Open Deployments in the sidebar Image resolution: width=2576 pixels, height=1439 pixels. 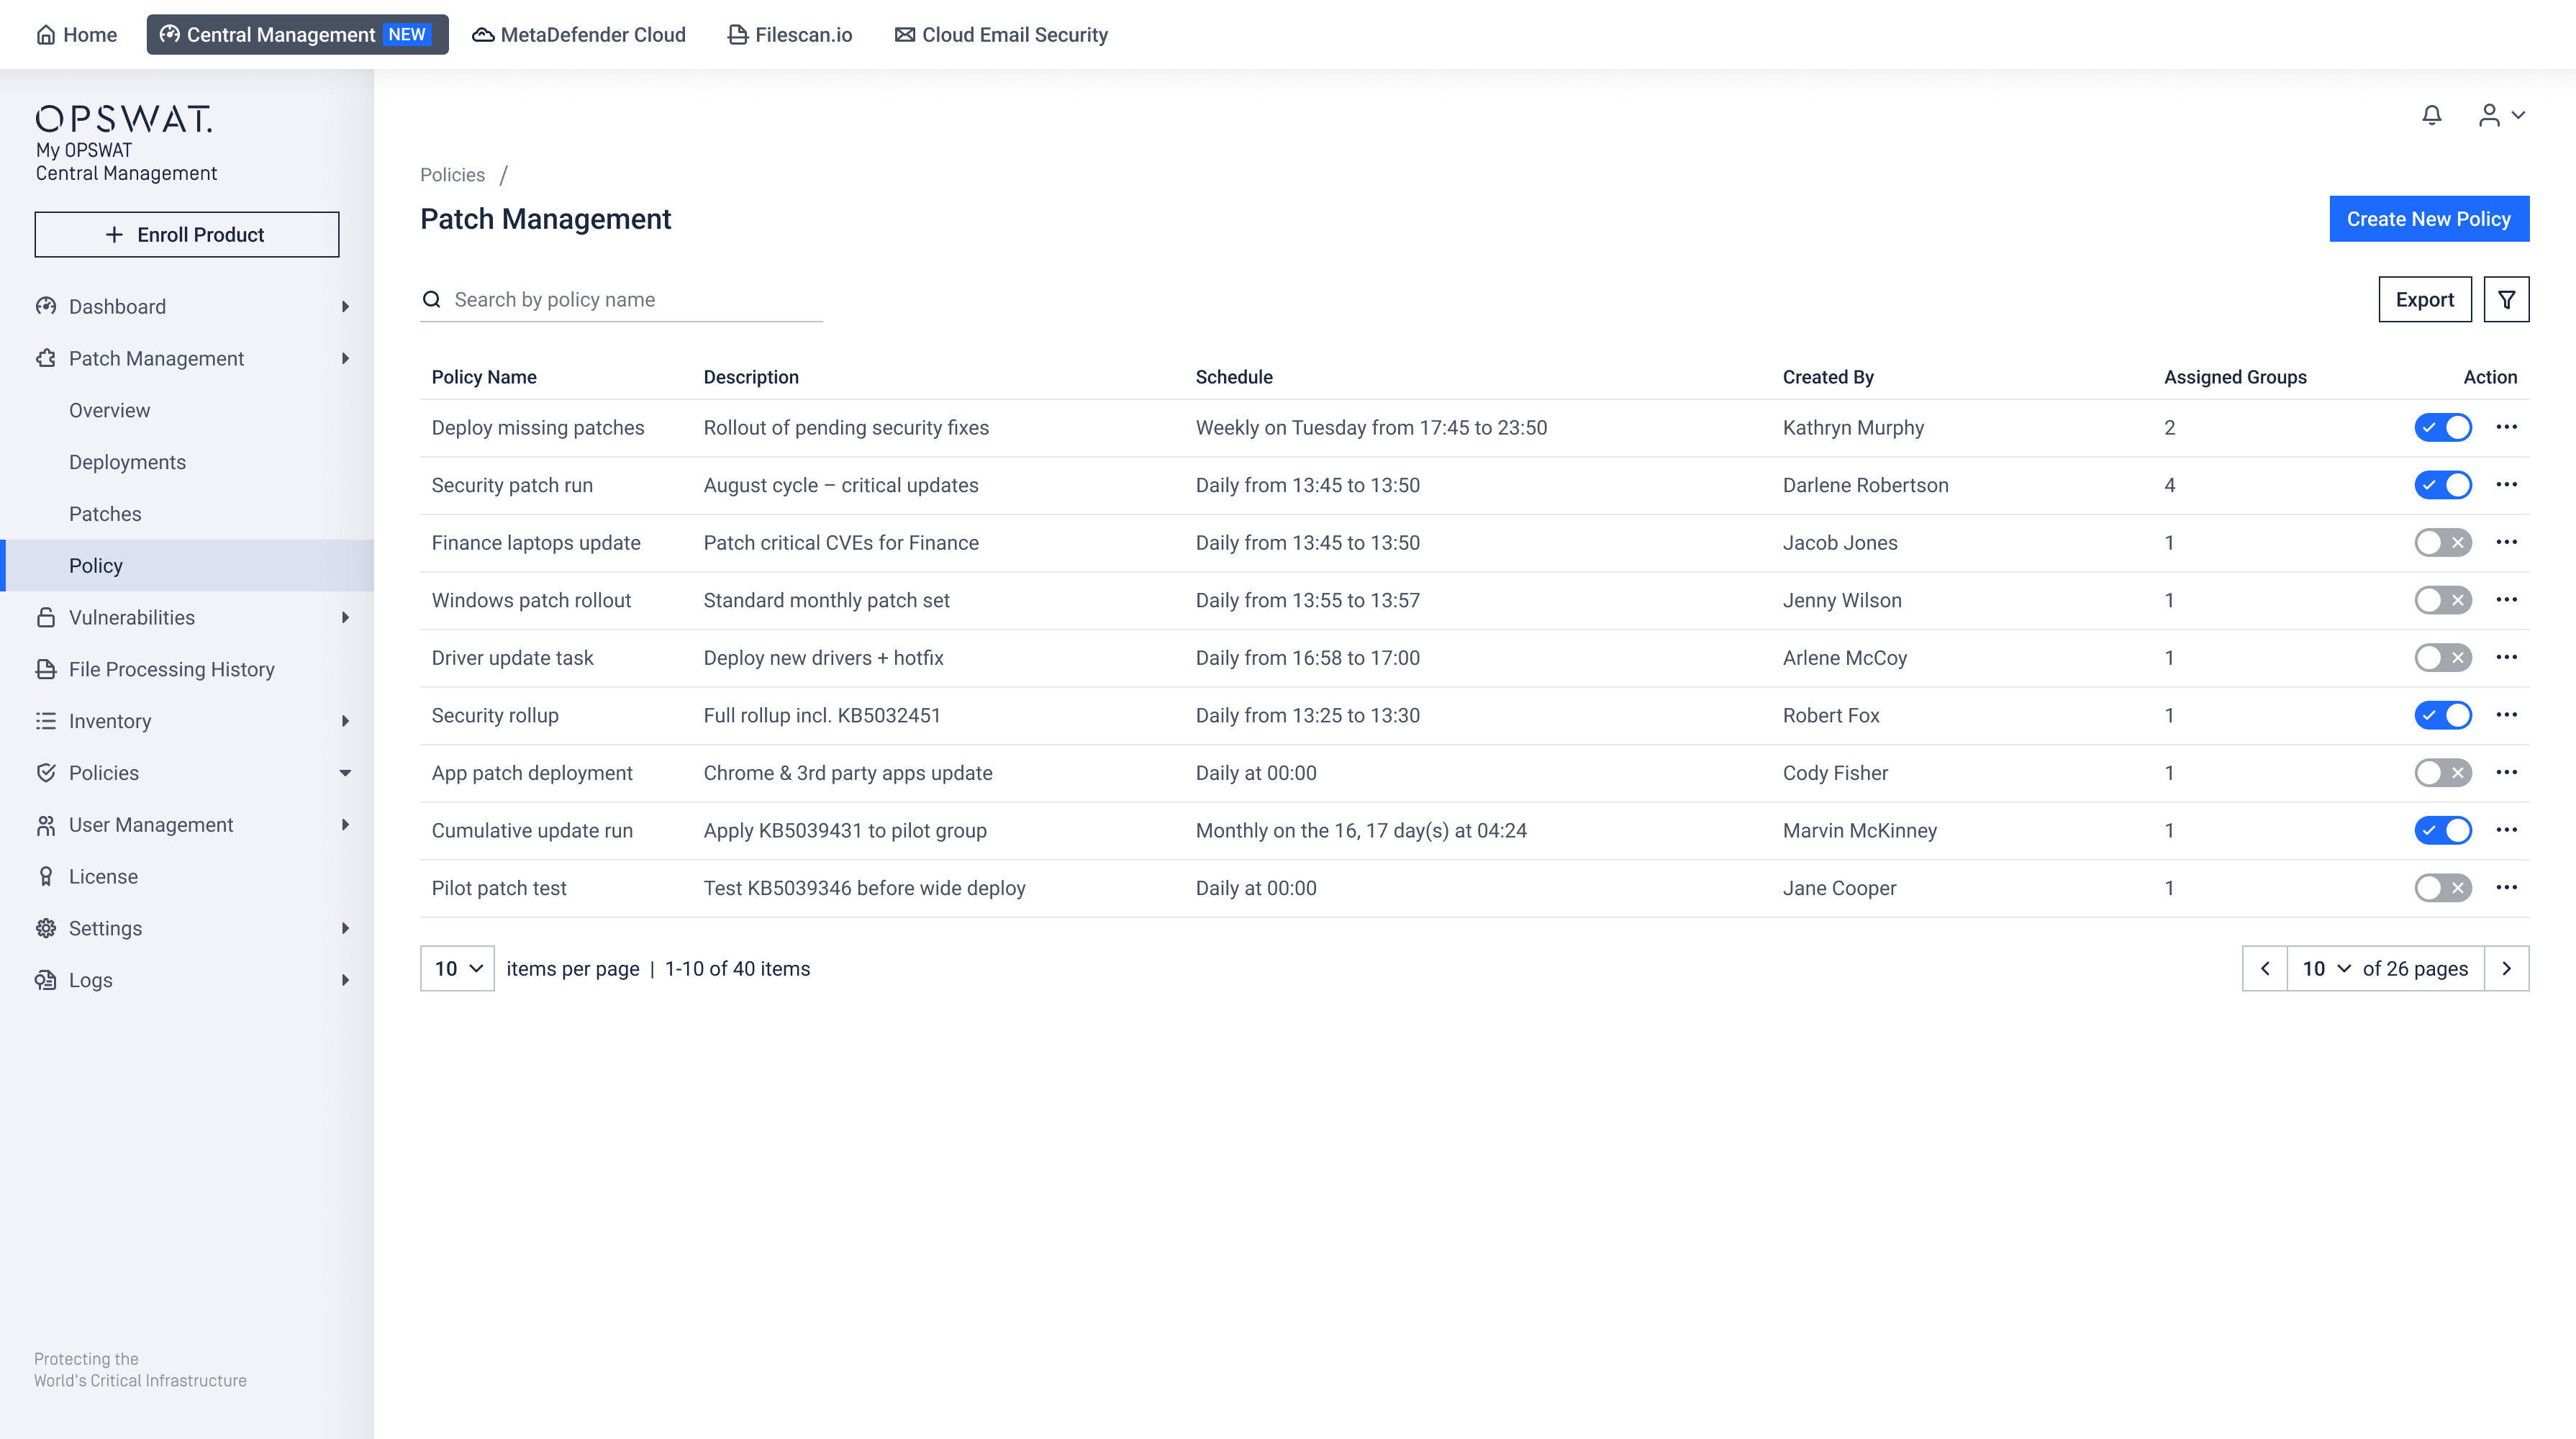click(127, 462)
